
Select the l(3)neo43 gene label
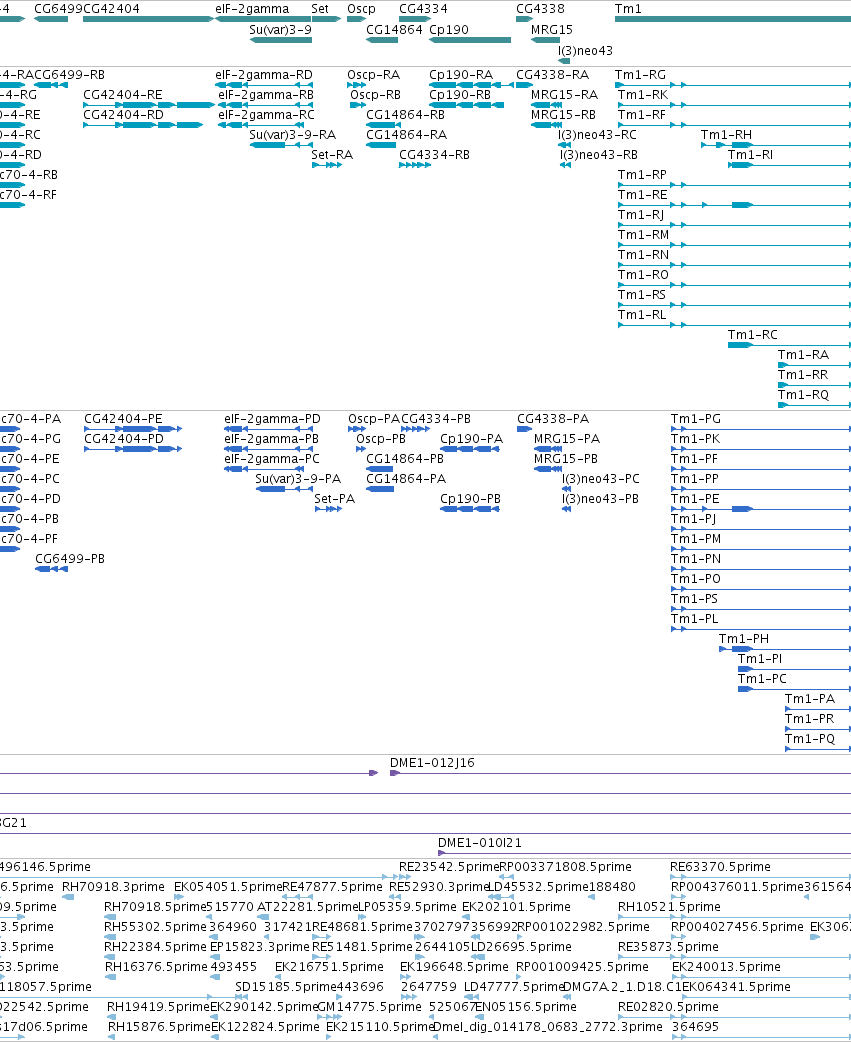coord(585,51)
